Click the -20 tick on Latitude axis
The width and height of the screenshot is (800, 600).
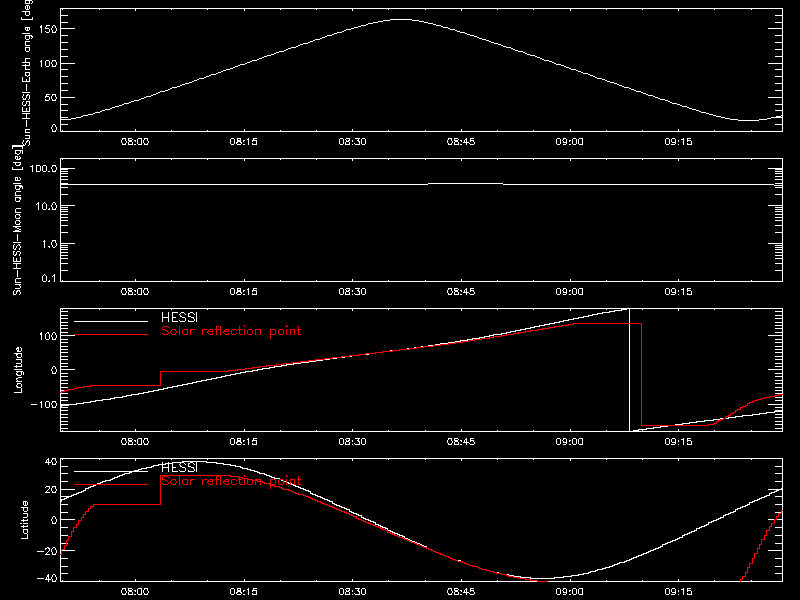click(47, 551)
